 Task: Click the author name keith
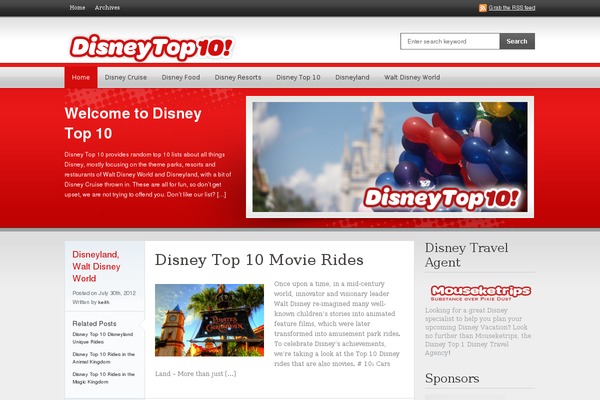click(103, 302)
